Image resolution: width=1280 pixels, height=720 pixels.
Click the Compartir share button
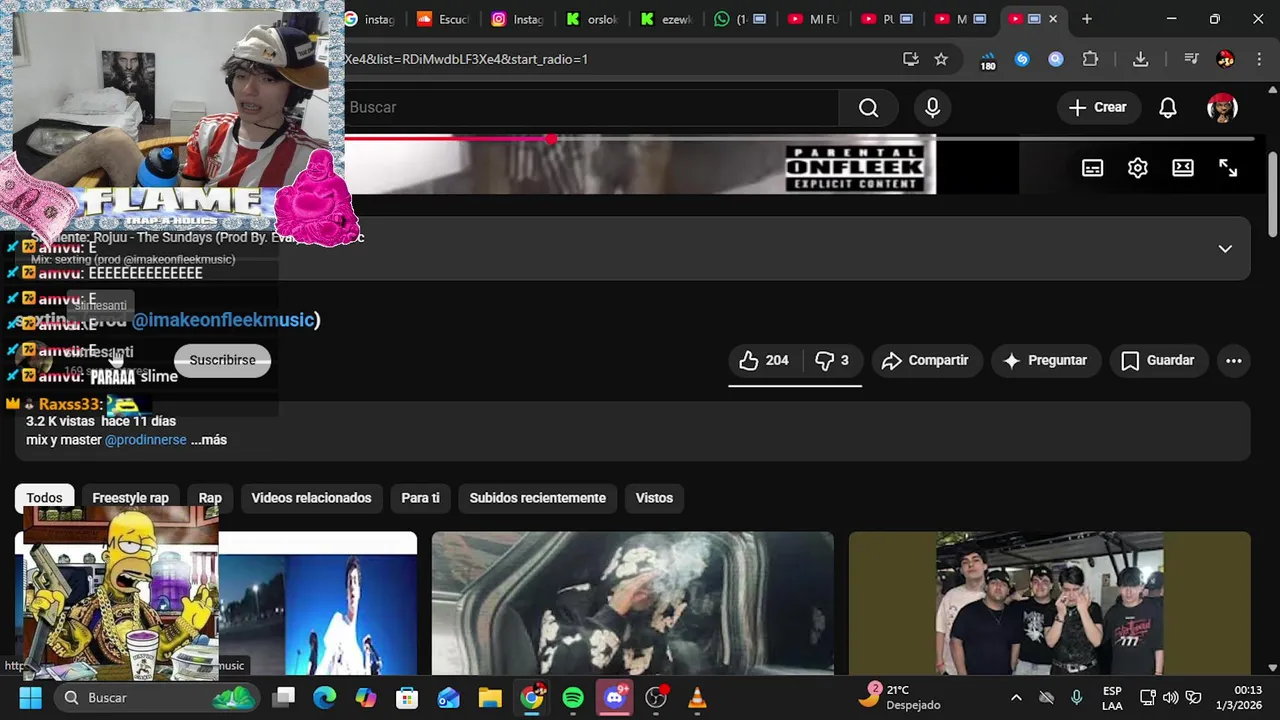point(926,360)
